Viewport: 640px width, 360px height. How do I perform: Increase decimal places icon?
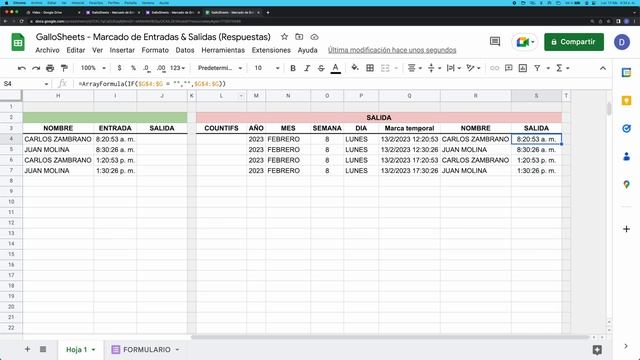point(161,68)
